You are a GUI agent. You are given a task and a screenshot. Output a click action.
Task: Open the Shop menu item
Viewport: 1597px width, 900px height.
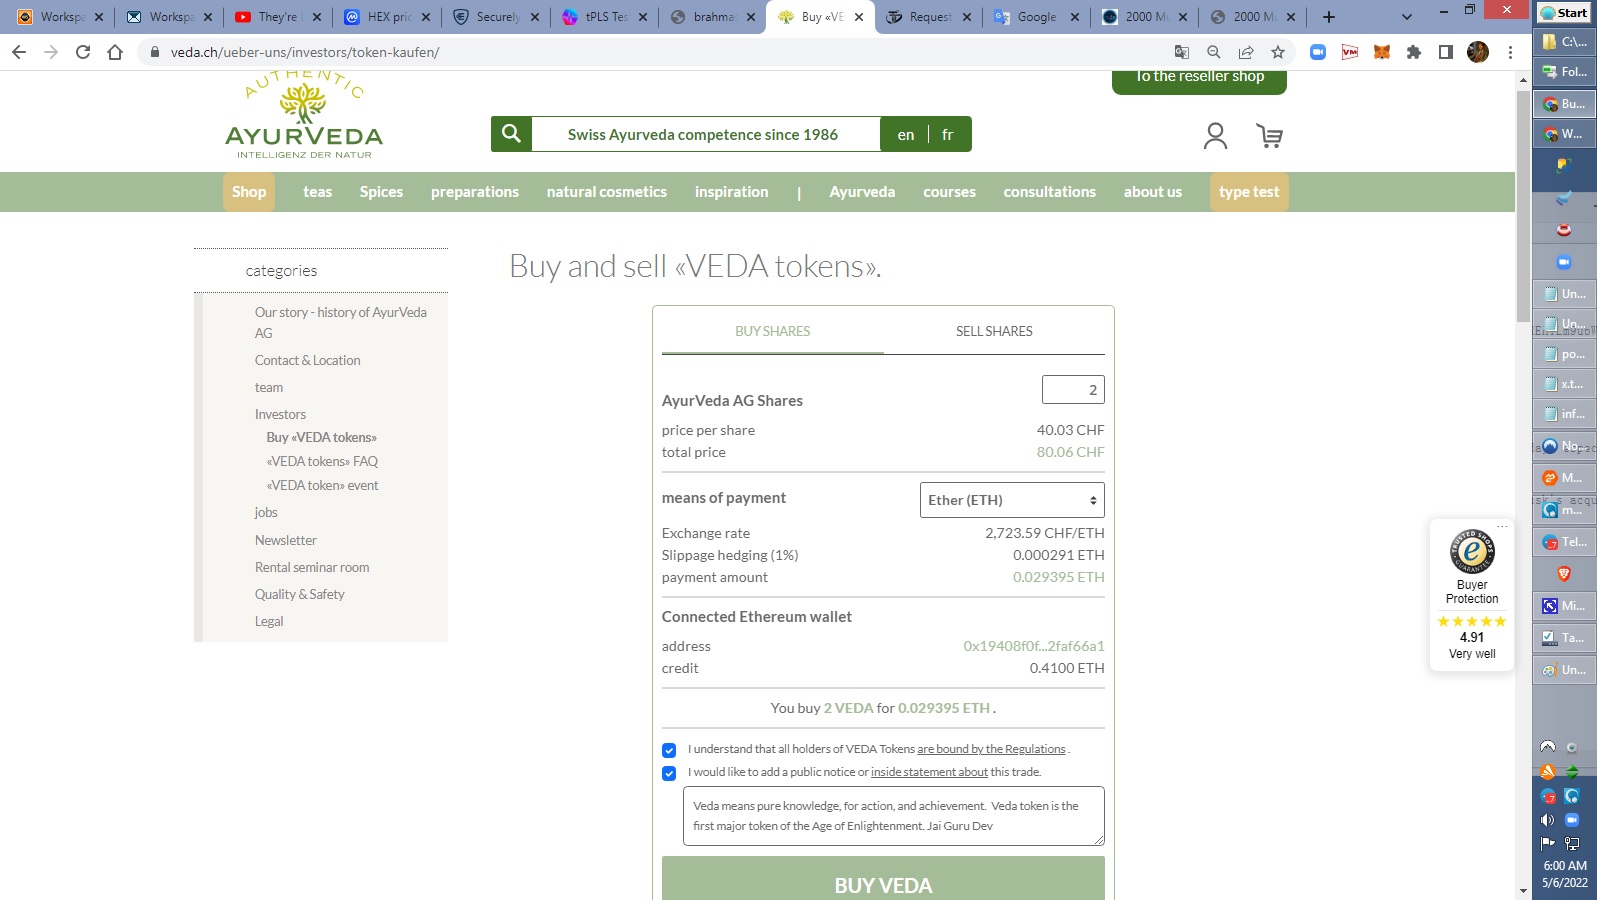click(249, 192)
